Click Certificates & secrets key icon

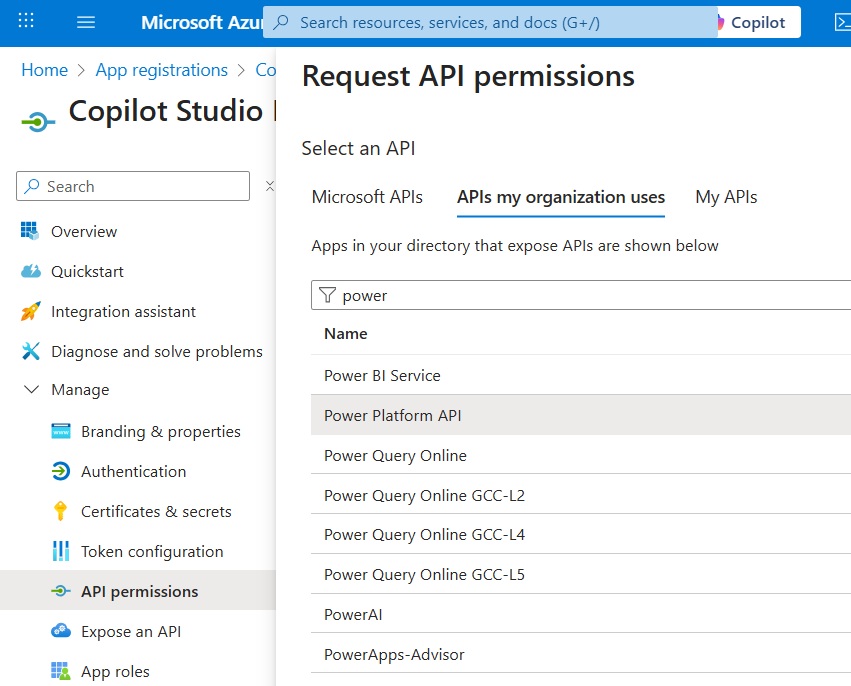[x=61, y=511]
